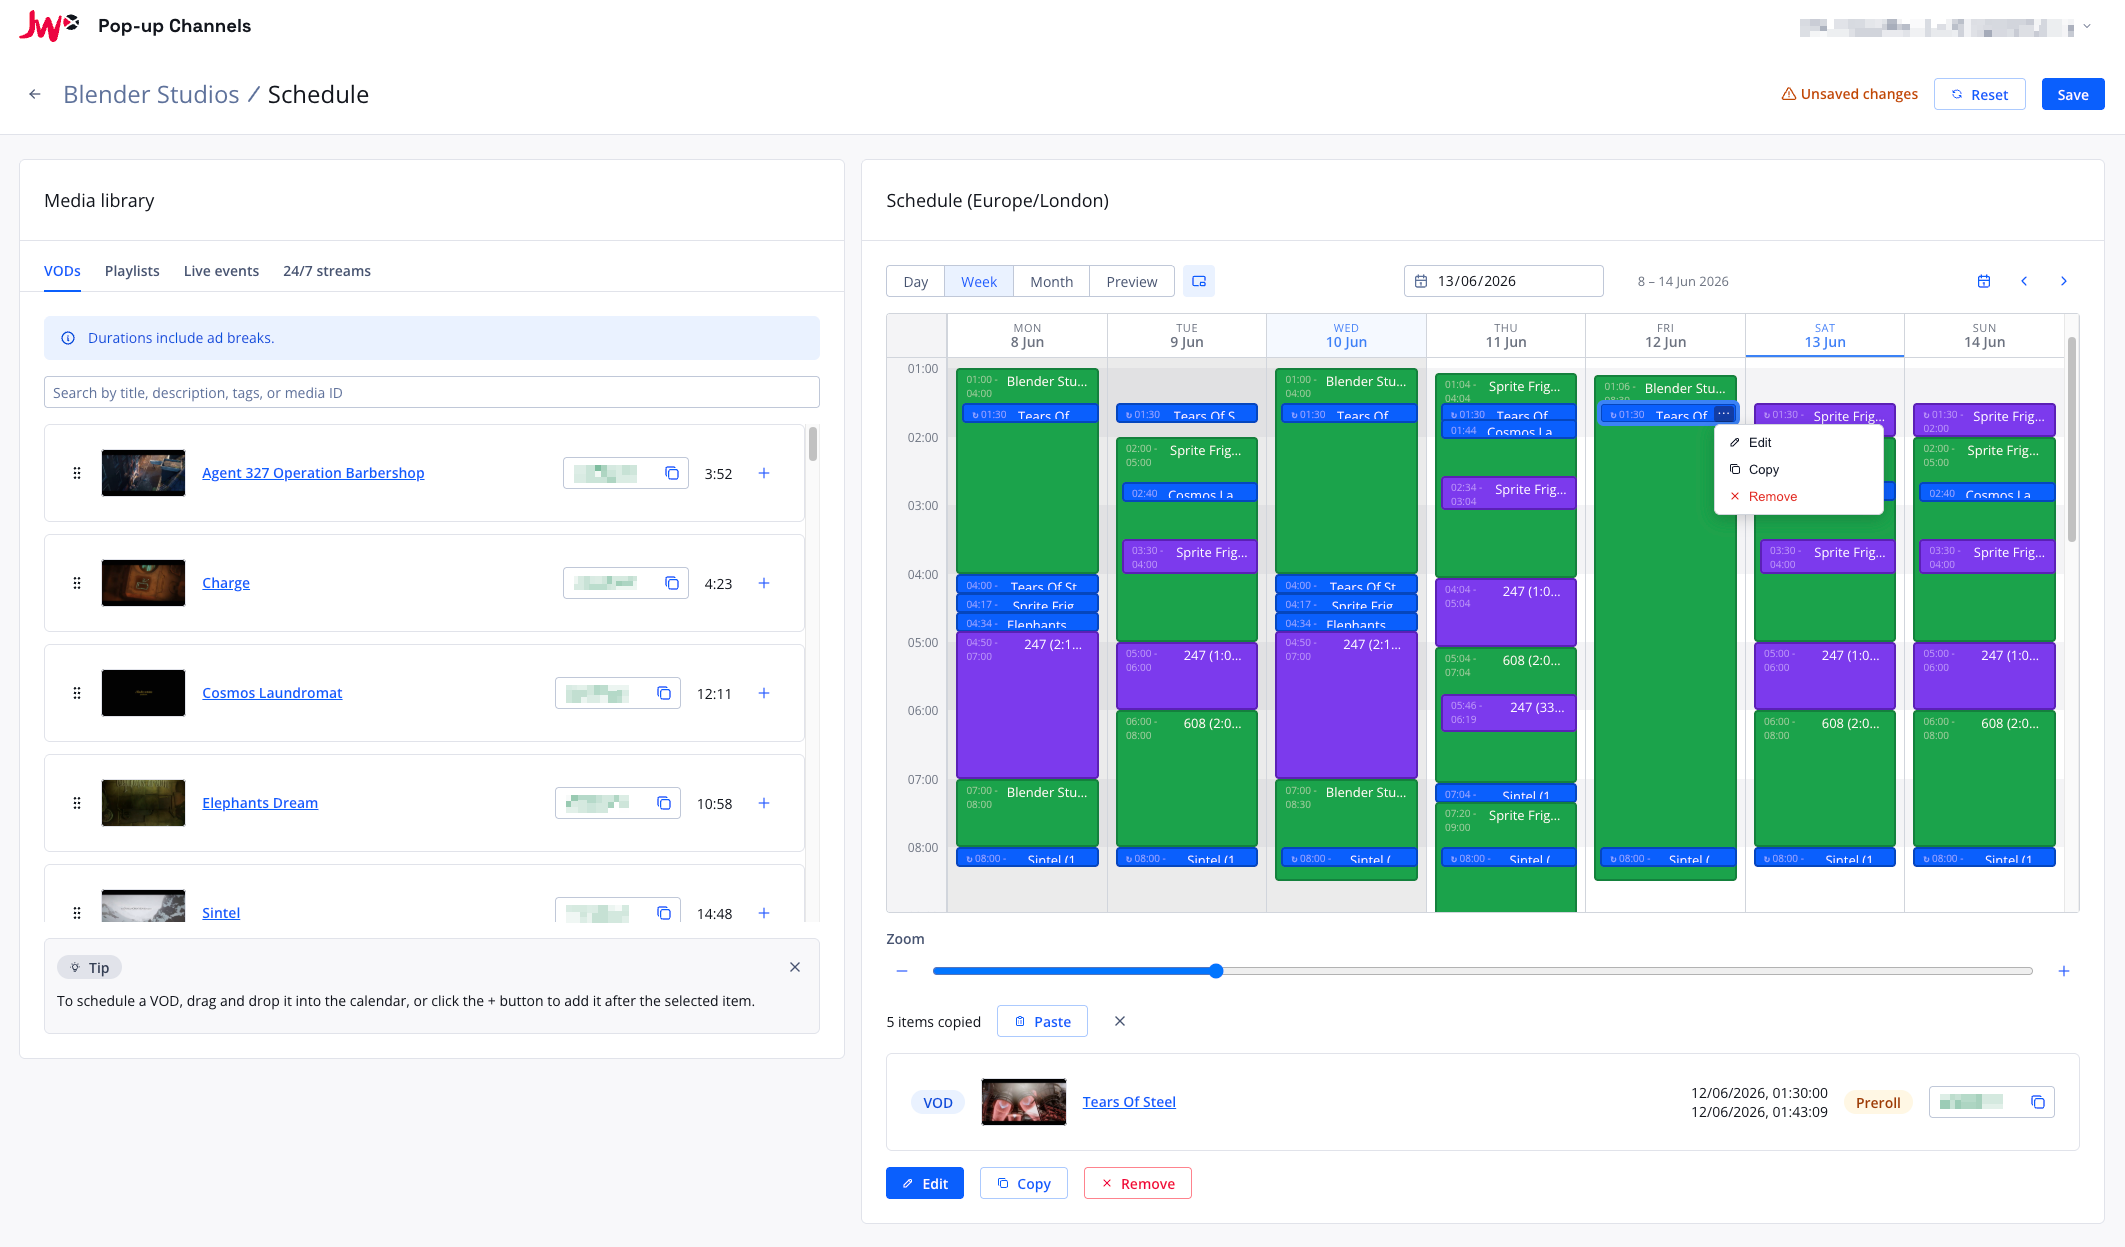Click the media library scrollbar
The height and width of the screenshot is (1247, 2125).
(813, 444)
